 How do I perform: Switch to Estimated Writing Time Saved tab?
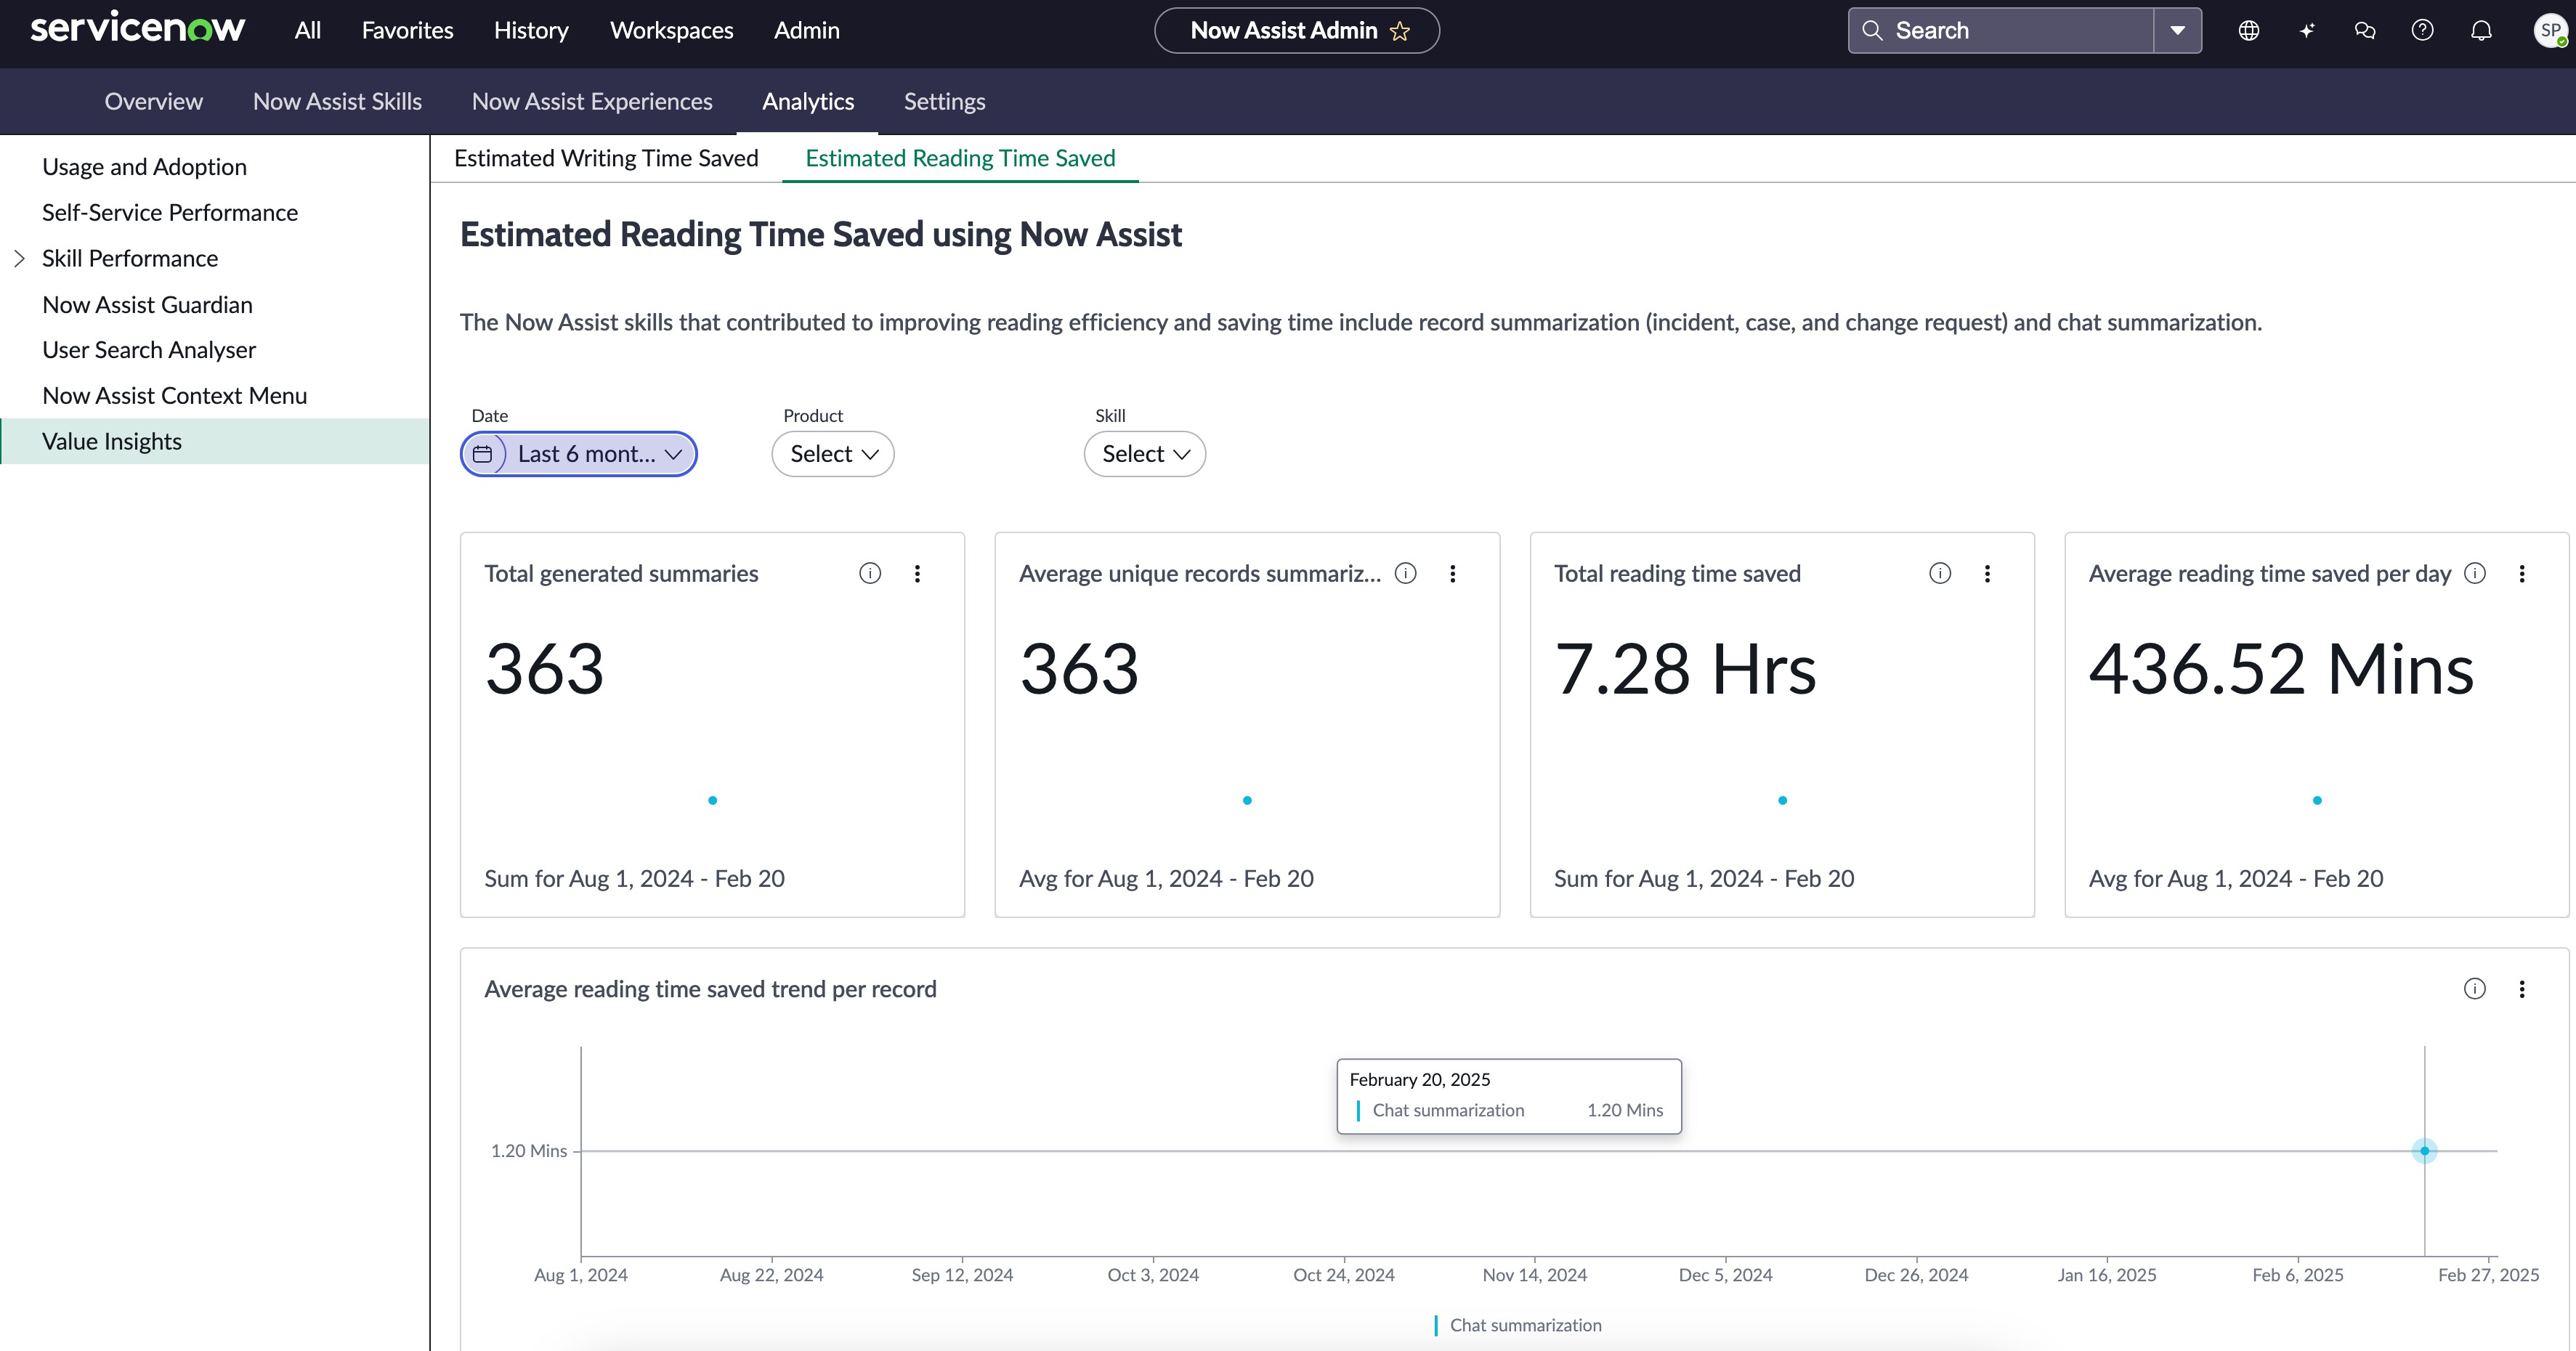coord(606,158)
